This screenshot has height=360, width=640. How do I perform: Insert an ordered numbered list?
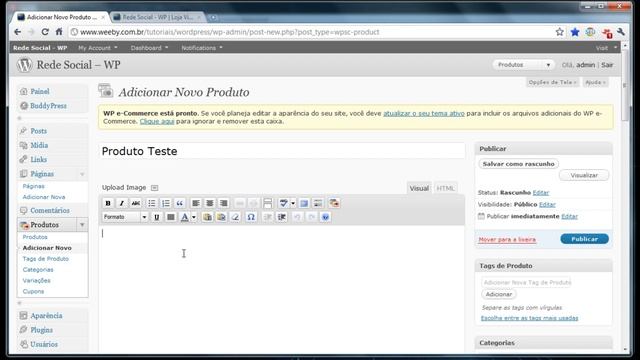click(x=165, y=203)
